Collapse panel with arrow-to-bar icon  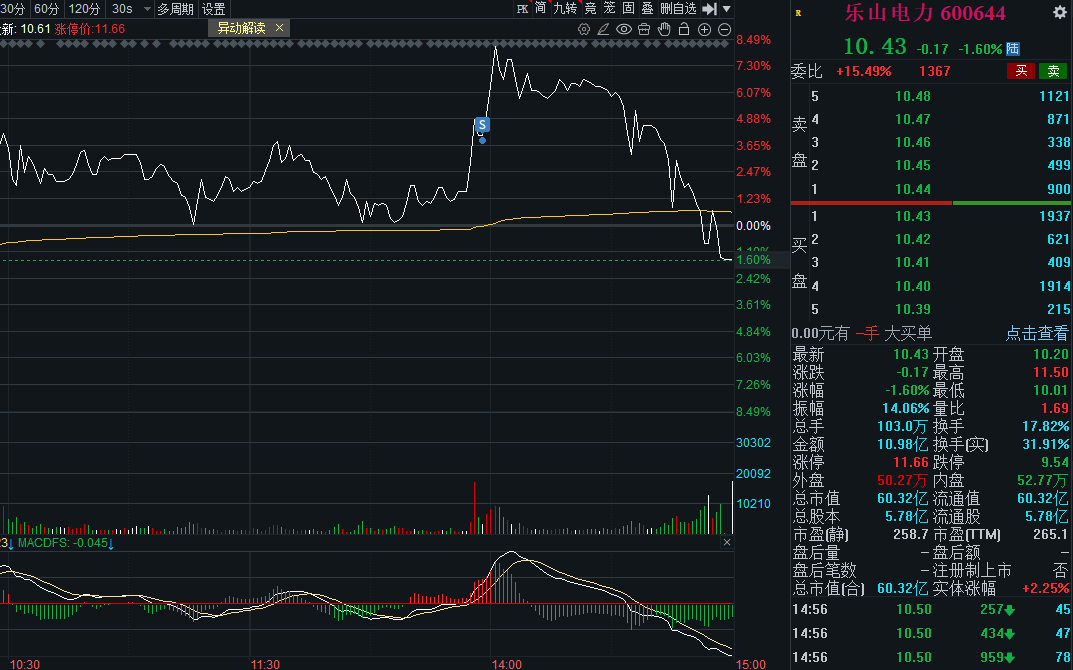click(x=710, y=9)
